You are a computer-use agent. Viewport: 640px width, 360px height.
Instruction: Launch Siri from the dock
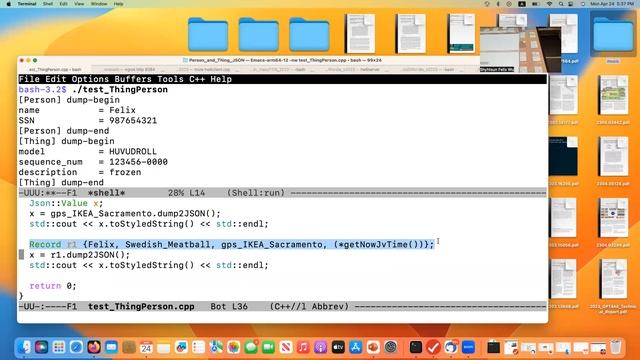tap(41, 347)
